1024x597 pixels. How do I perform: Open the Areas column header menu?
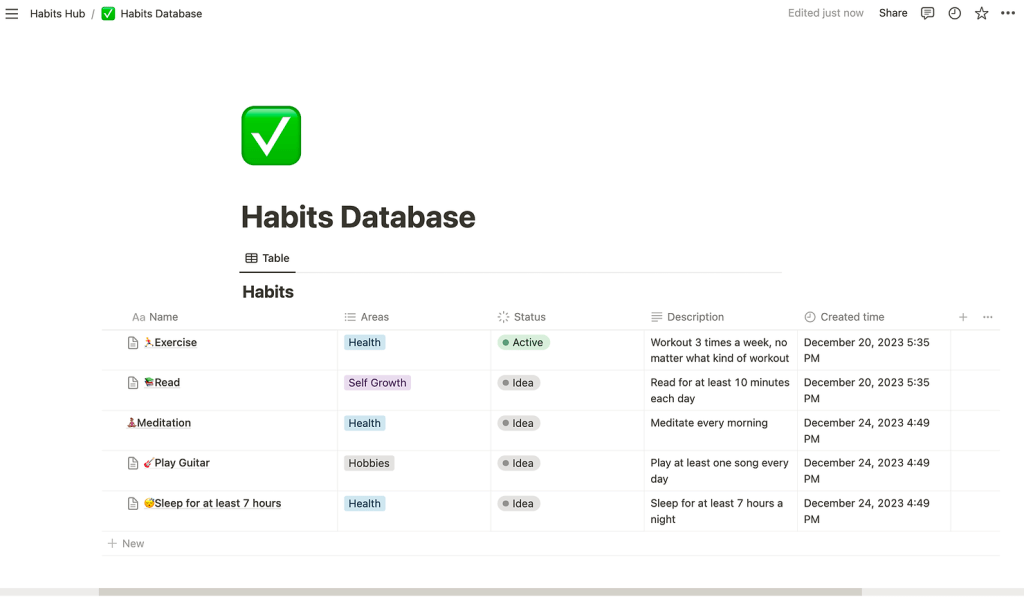click(368, 317)
